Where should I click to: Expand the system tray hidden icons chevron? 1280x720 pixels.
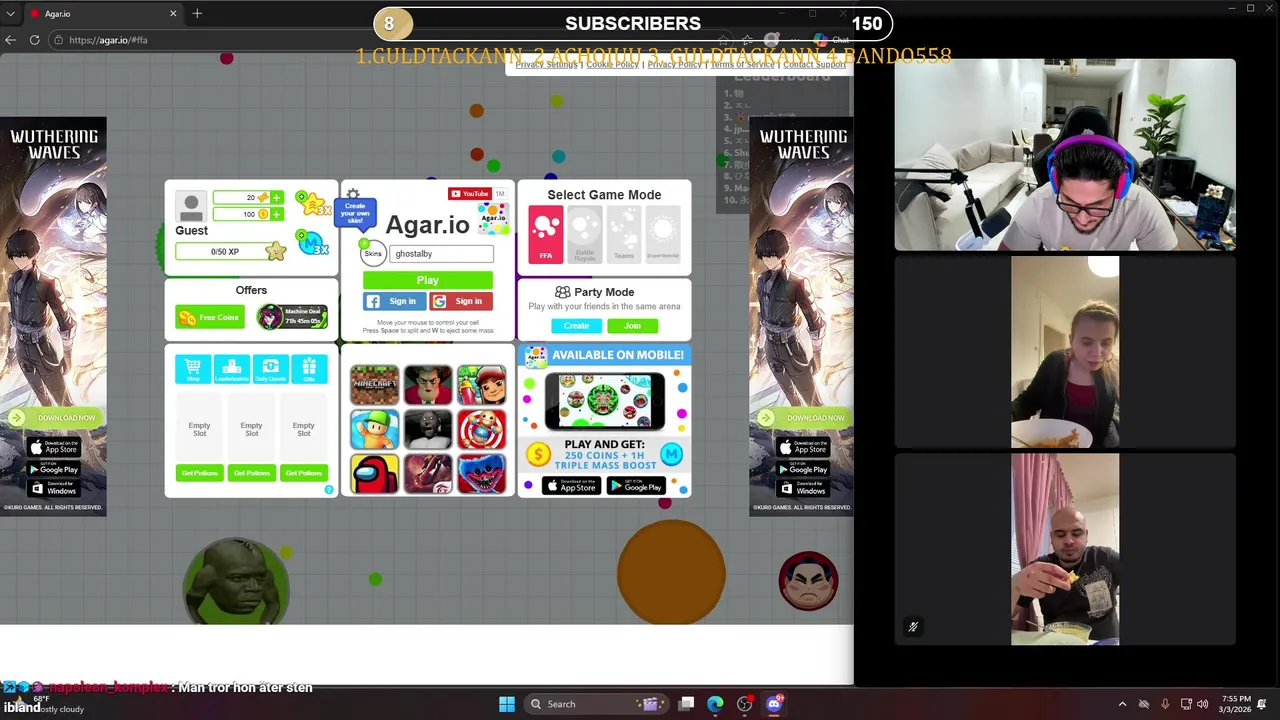point(1122,704)
